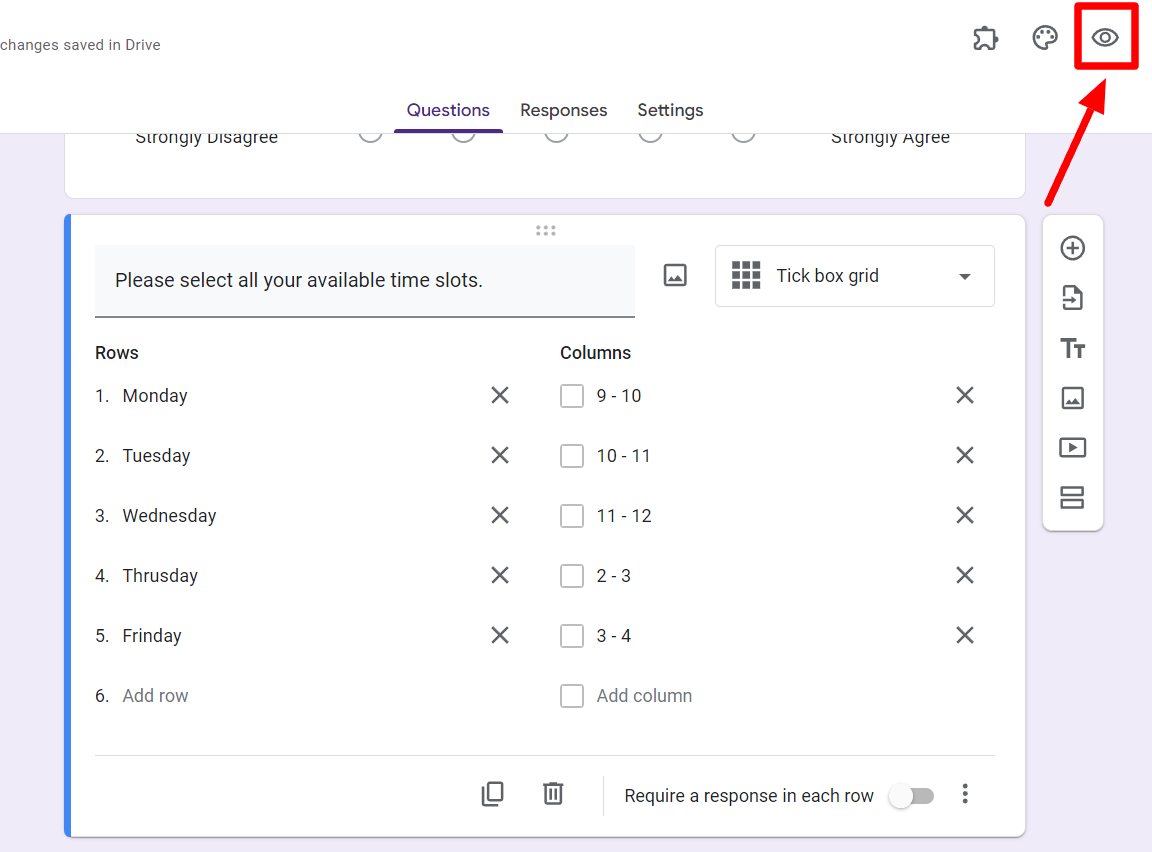
Task: Delete the question with trash icon
Action: [x=553, y=794]
